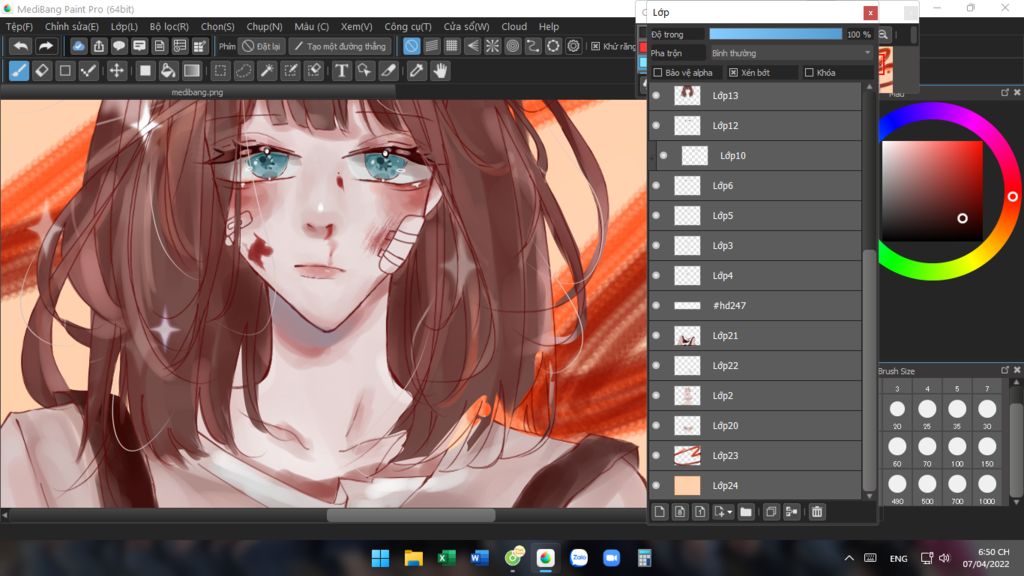Open Zoom from the taskbar
Image resolution: width=1024 pixels, height=576 pixels.
coord(611,558)
